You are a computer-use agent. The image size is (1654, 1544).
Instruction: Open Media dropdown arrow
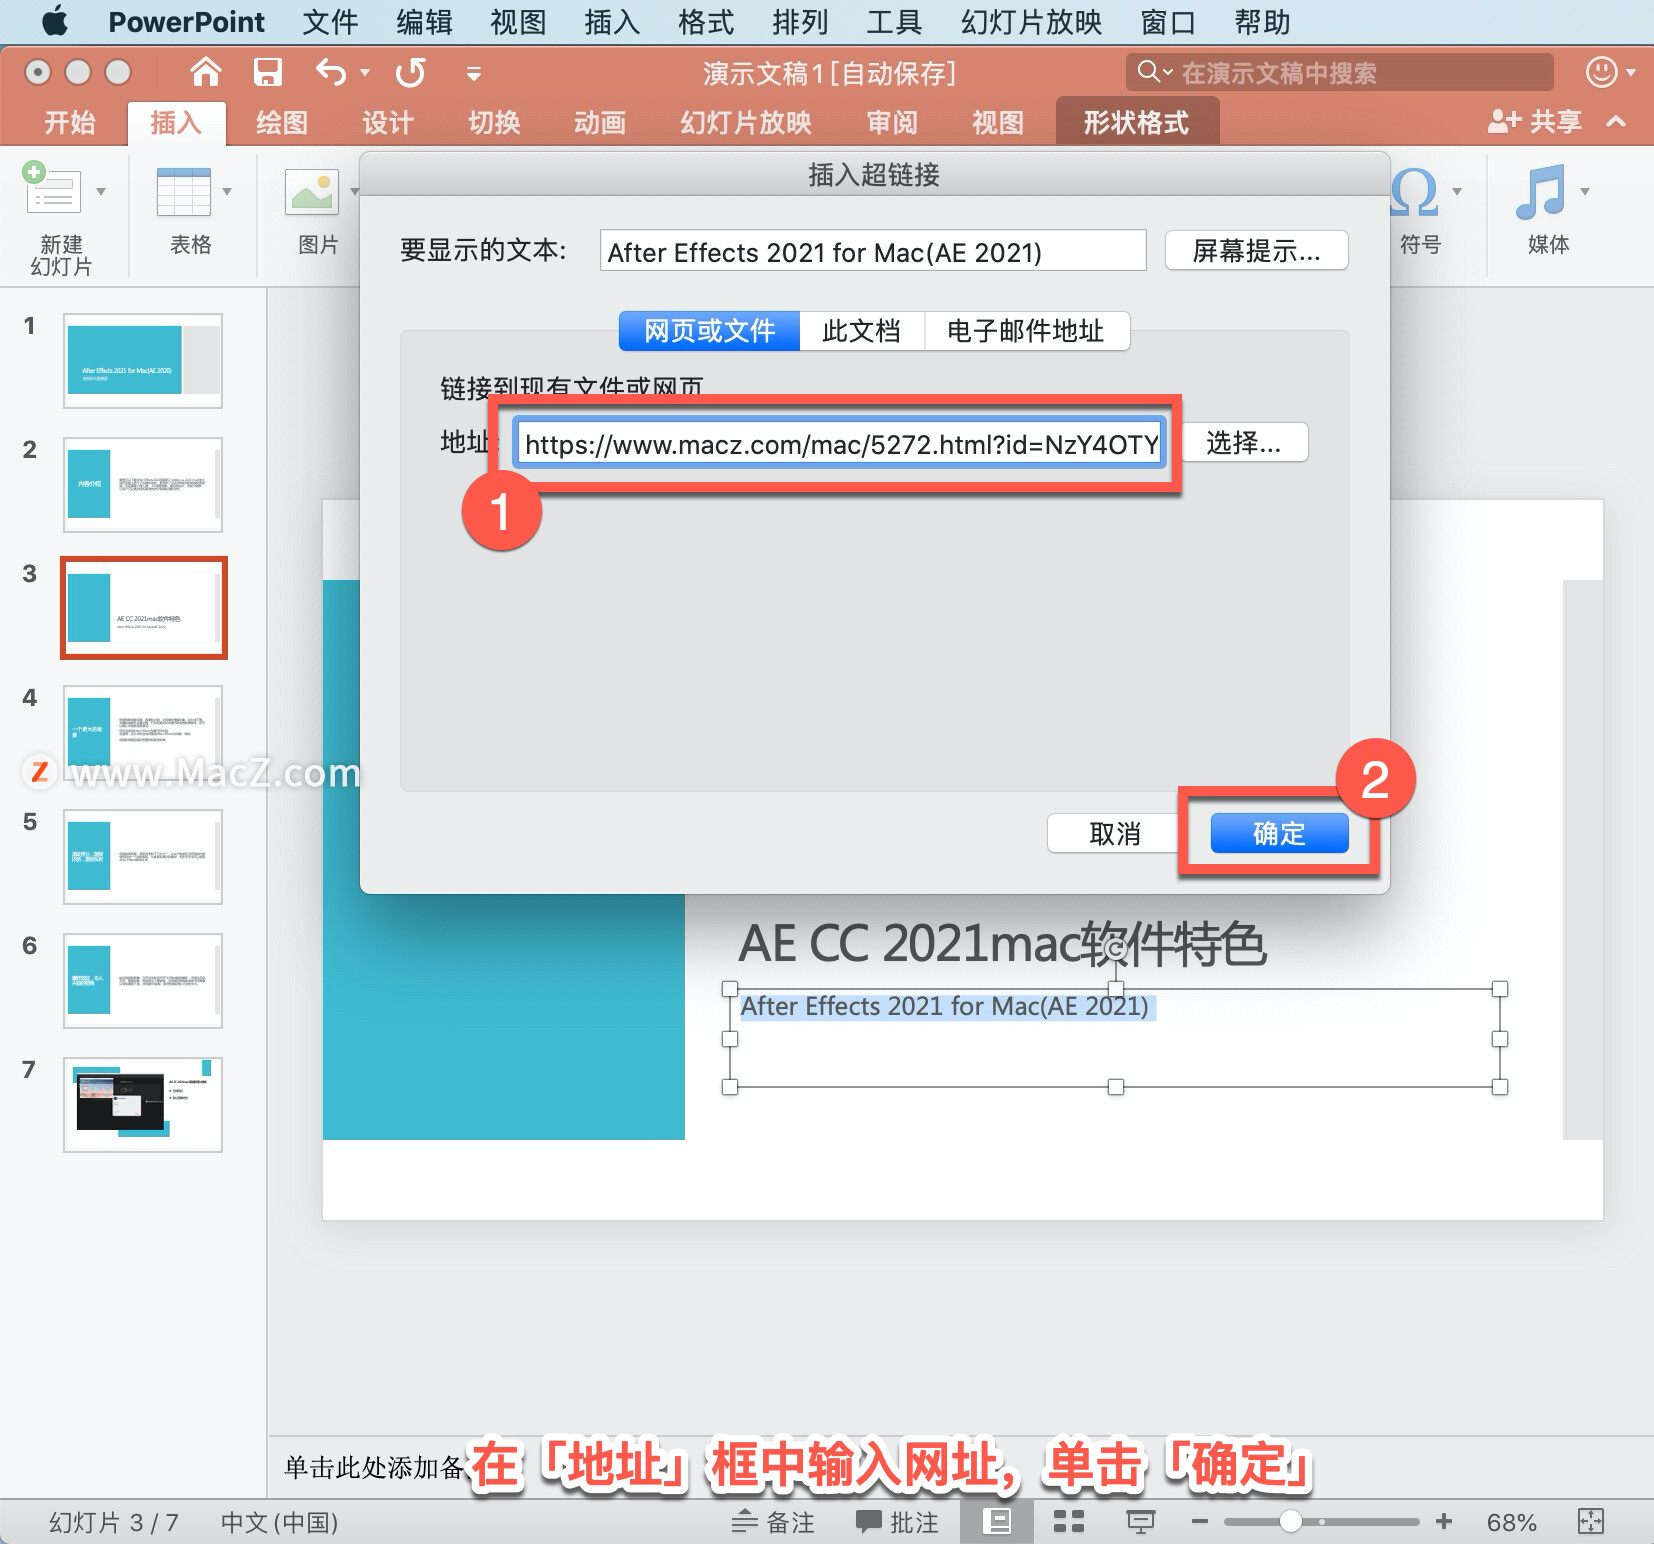1585,191
